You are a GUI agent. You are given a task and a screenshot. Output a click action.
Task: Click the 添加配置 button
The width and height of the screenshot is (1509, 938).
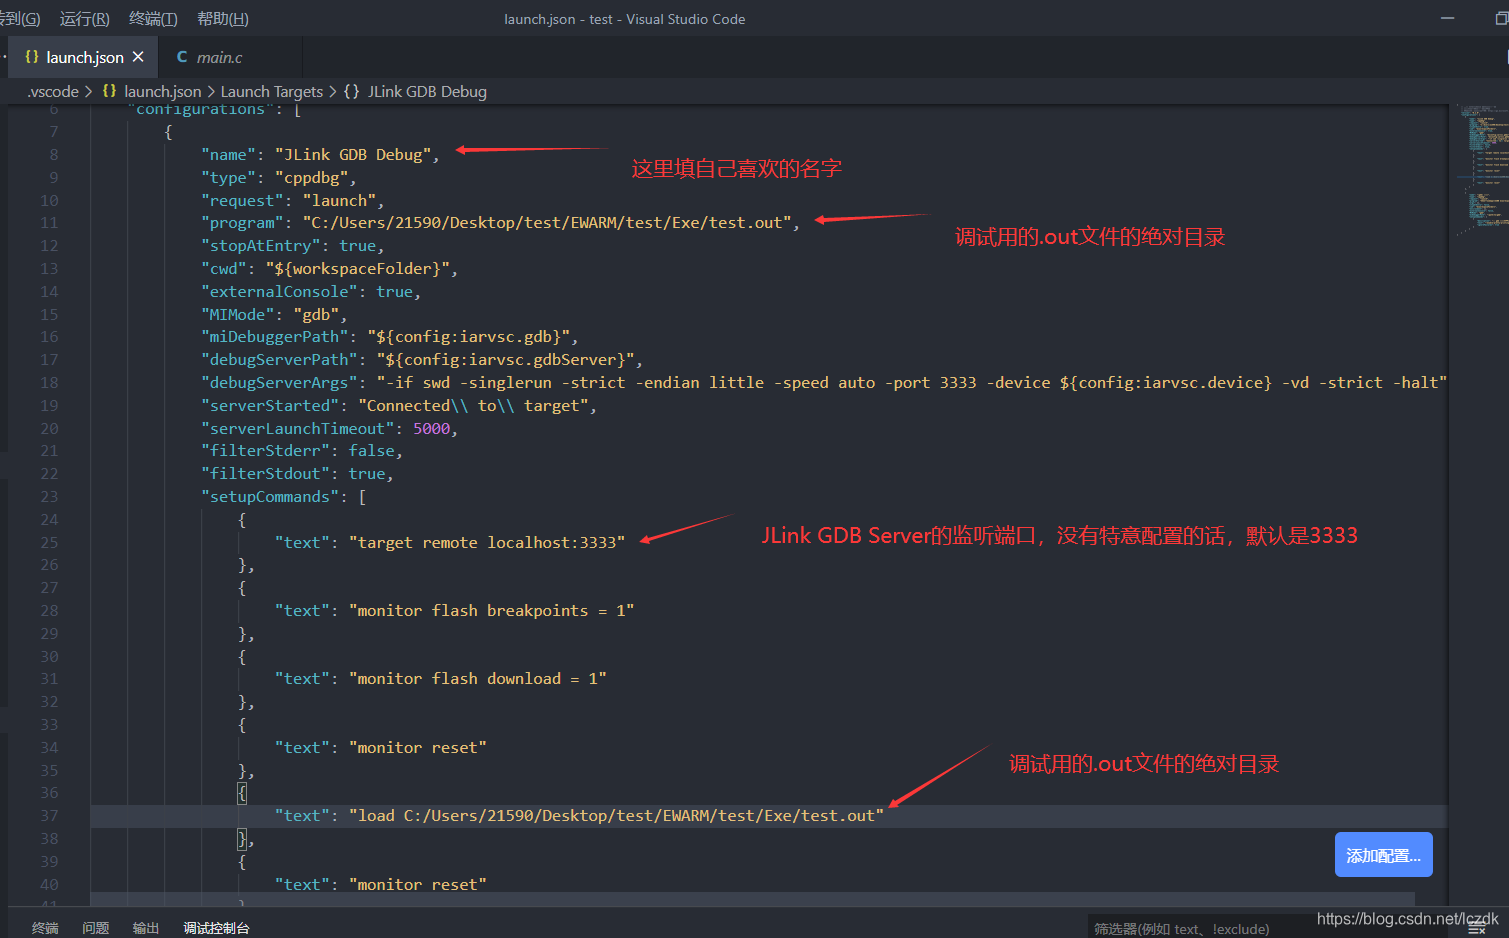(x=1383, y=854)
